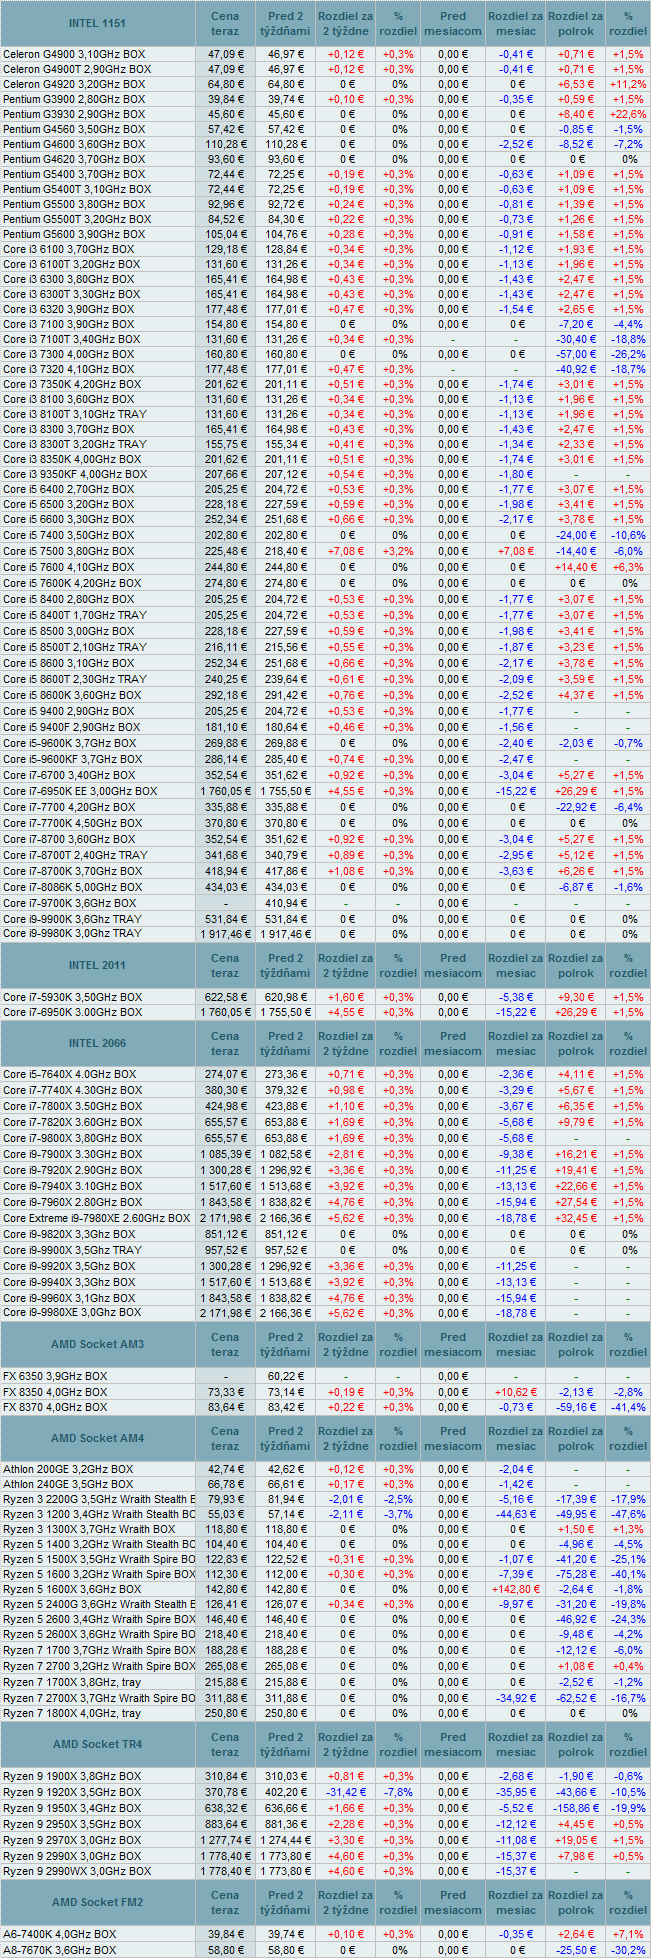
Task: Select the Core i9-7900X 3.30GHz BOX row name
Action: click(73, 1154)
